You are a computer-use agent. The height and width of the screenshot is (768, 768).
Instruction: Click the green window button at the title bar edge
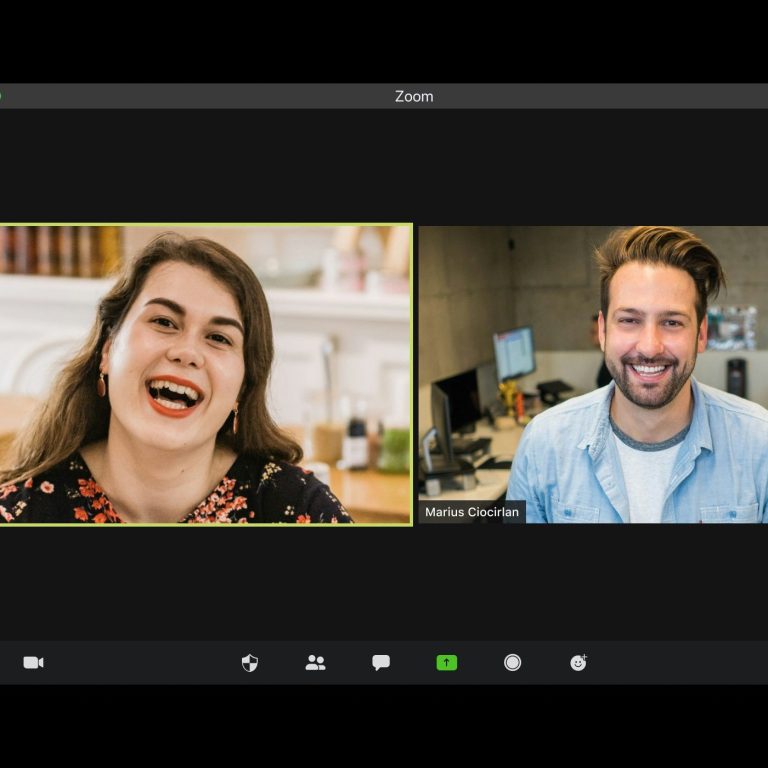[0, 96]
